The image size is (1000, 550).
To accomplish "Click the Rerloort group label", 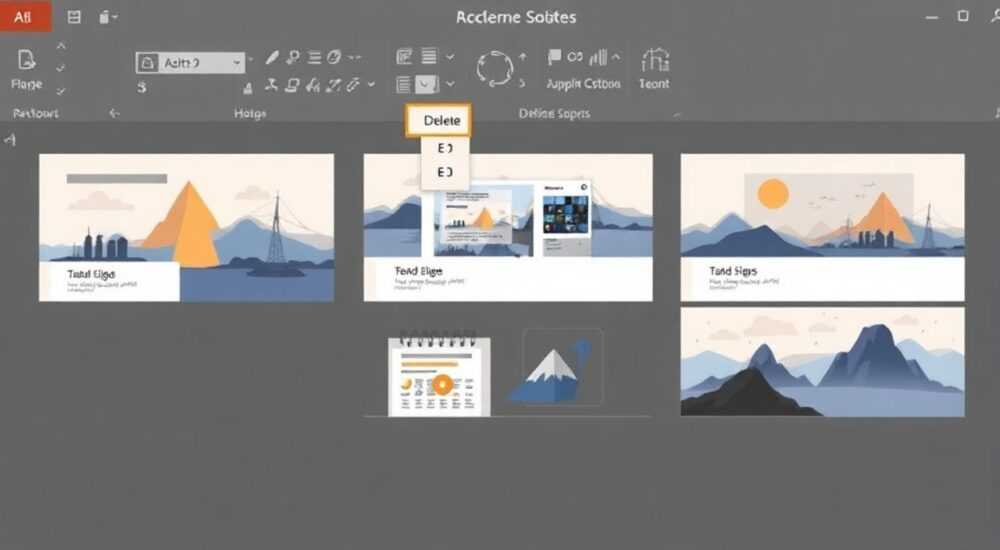I will coord(36,114).
